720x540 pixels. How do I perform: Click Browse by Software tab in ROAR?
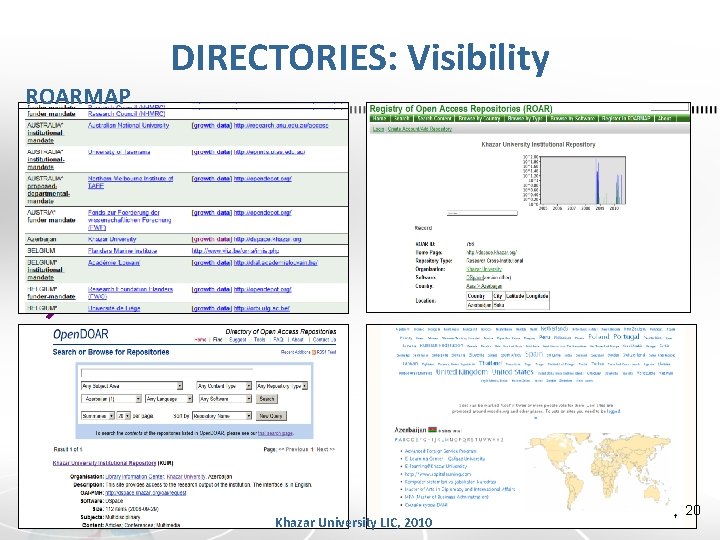coord(573,118)
